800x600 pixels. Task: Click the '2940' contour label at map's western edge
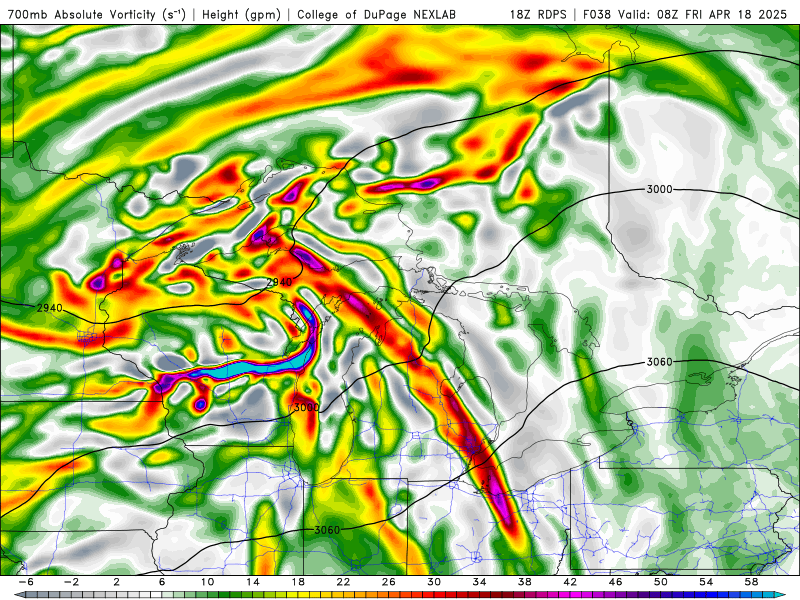click(49, 308)
